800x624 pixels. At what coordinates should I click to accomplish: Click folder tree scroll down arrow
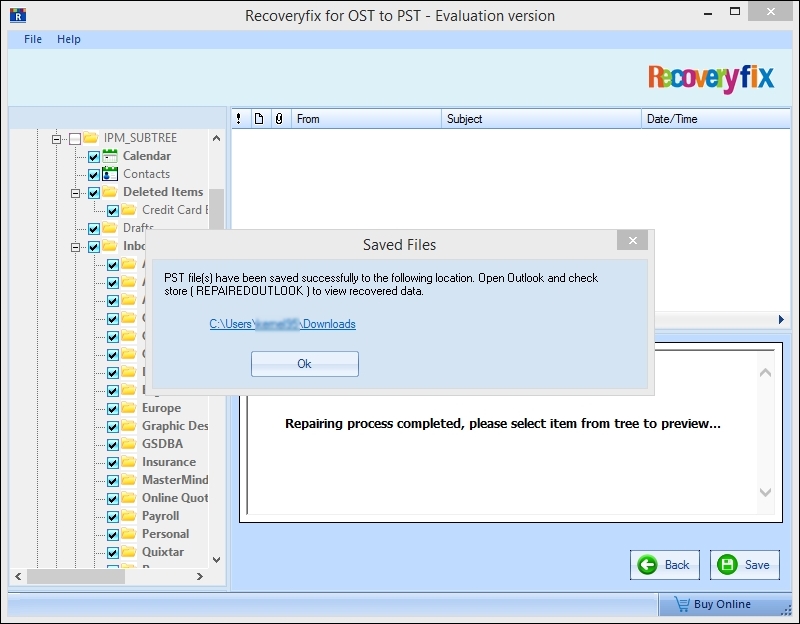216,560
